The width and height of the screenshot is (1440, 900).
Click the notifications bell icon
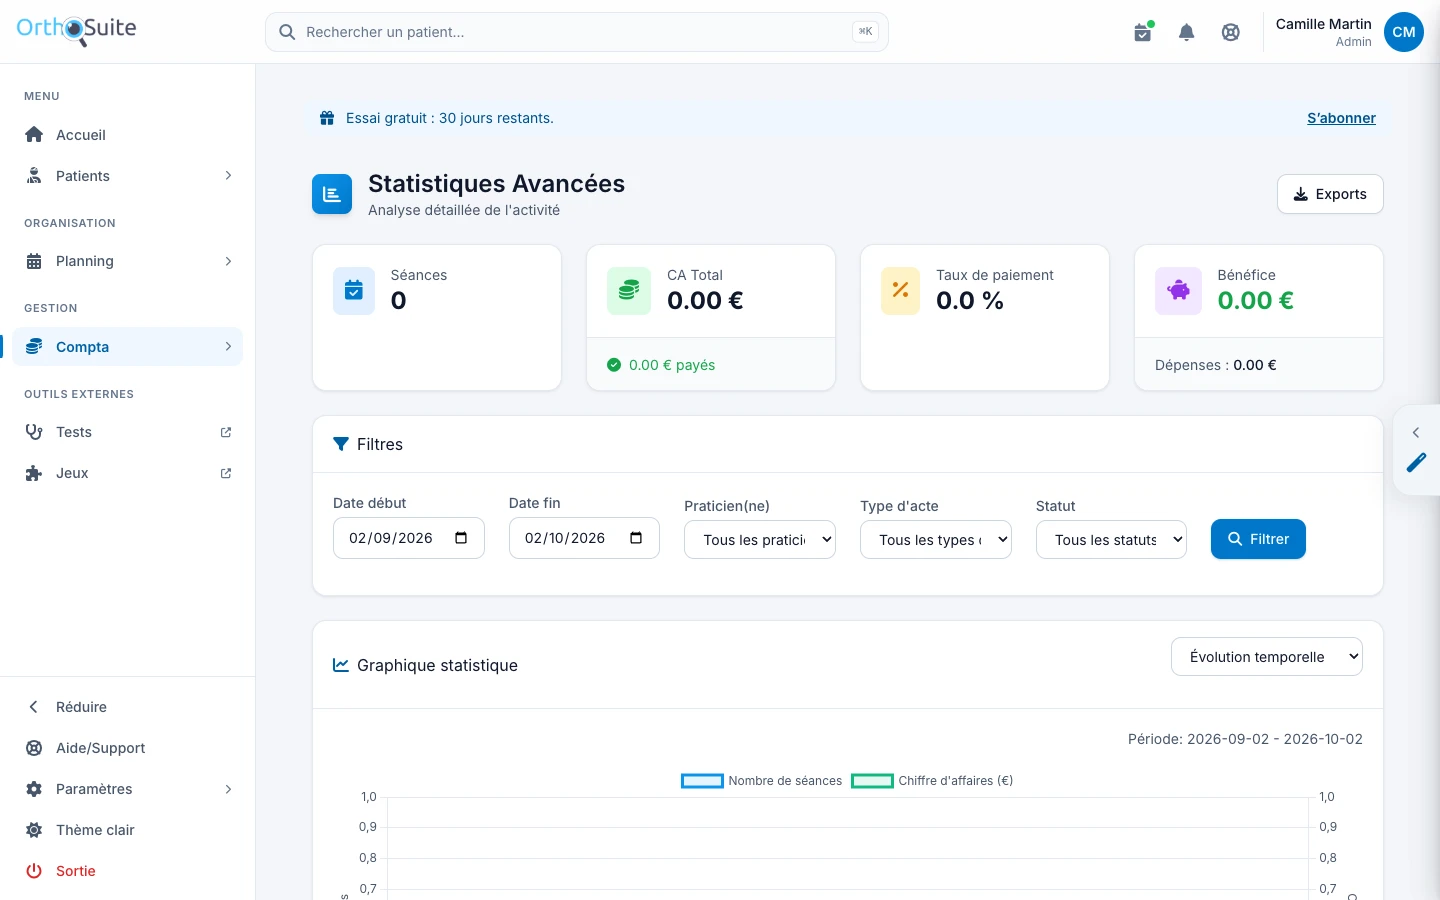[x=1187, y=32]
